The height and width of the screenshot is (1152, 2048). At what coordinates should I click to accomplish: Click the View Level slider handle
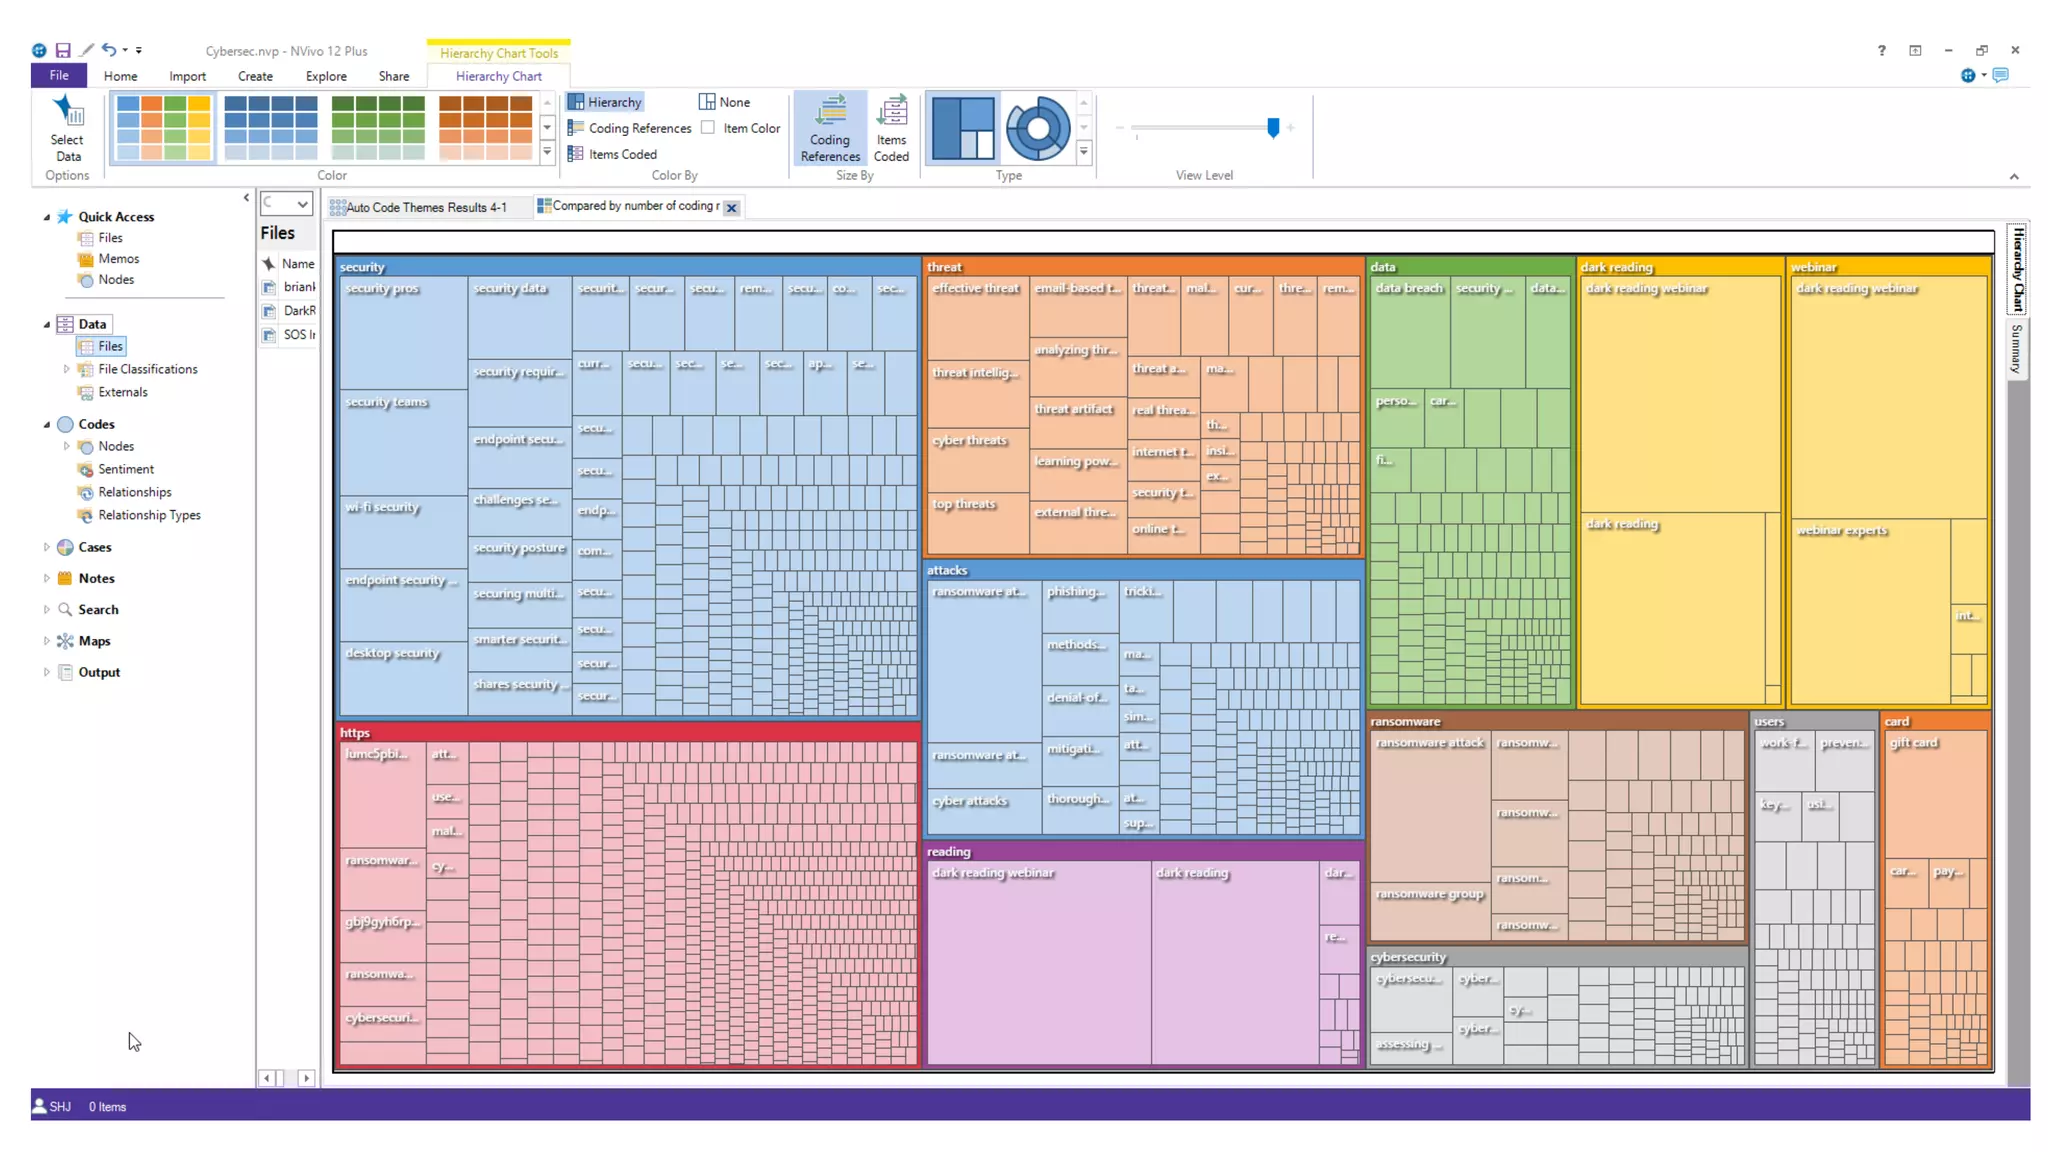click(1272, 128)
